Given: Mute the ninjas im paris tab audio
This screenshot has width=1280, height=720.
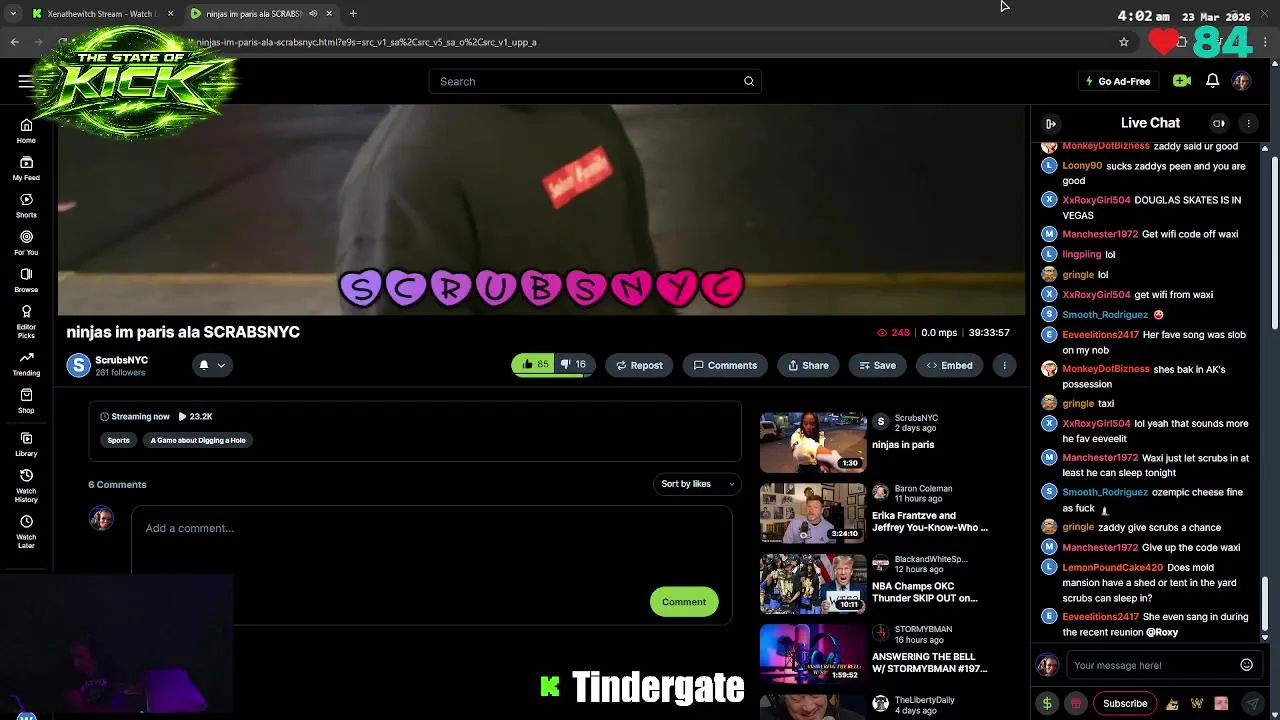Looking at the screenshot, I should pos(313,14).
